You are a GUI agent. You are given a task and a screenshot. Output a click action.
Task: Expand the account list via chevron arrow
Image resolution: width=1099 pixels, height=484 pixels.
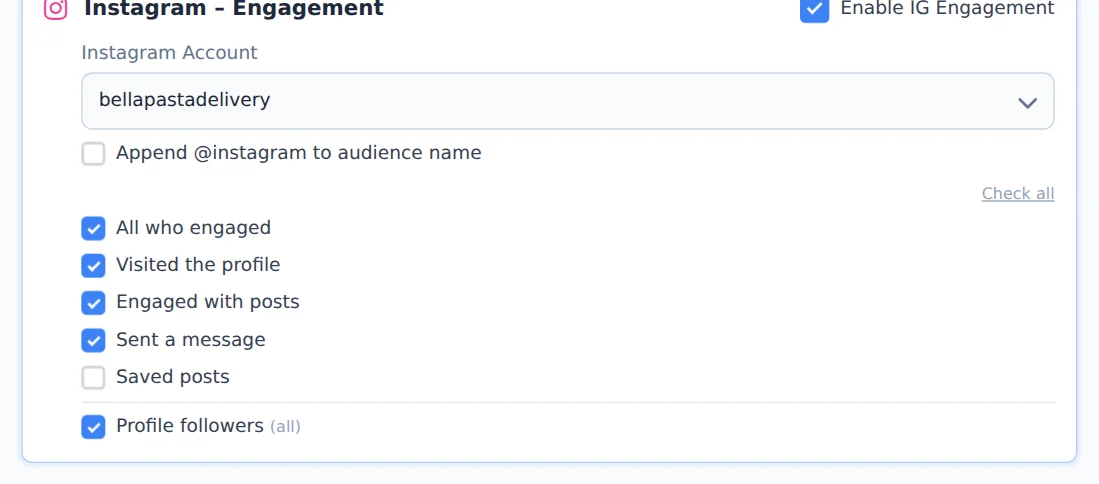1028,103
